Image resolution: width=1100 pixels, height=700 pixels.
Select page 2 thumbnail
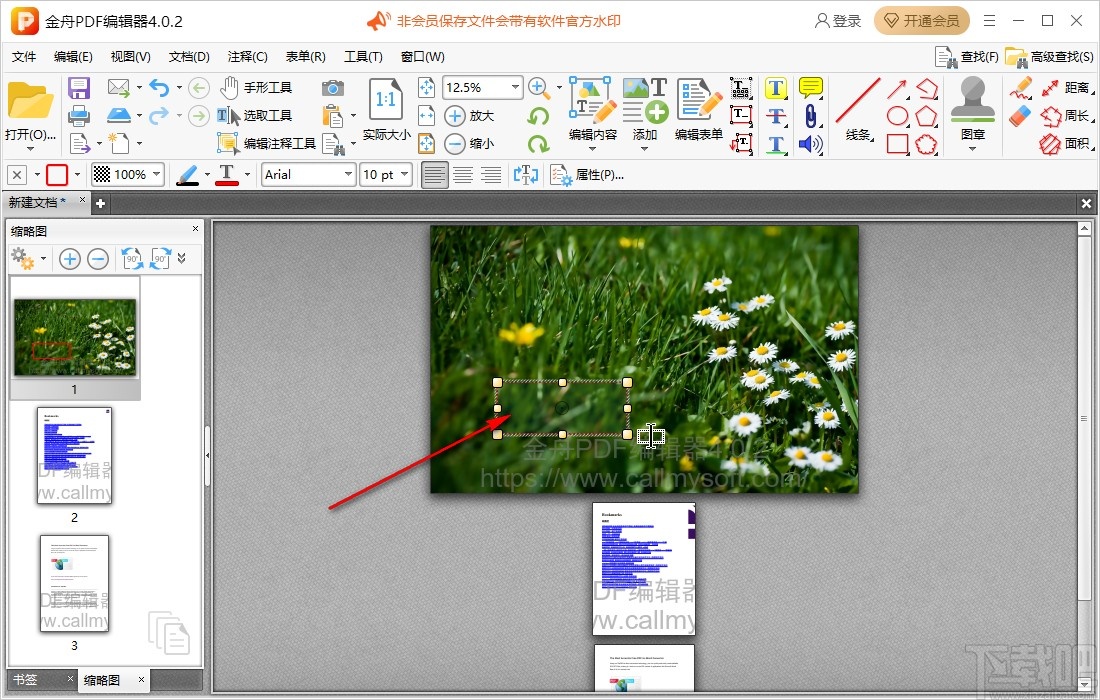tap(74, 456)
